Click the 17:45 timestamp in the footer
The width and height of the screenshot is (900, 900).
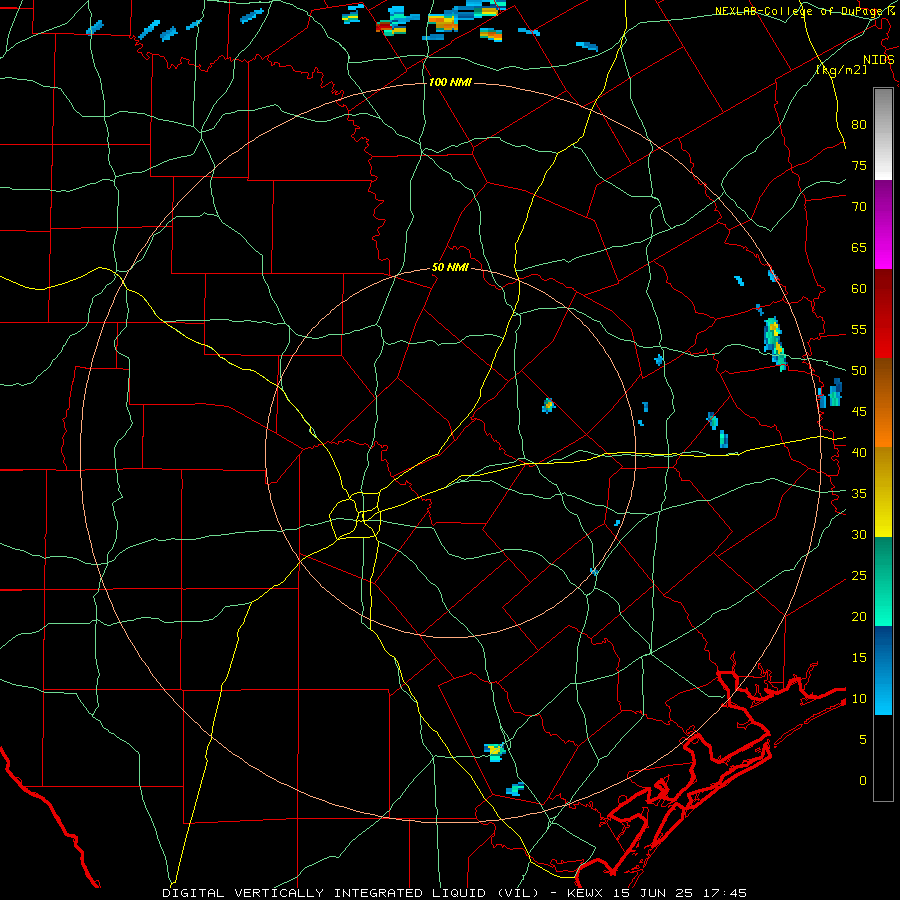coord(724,893)
